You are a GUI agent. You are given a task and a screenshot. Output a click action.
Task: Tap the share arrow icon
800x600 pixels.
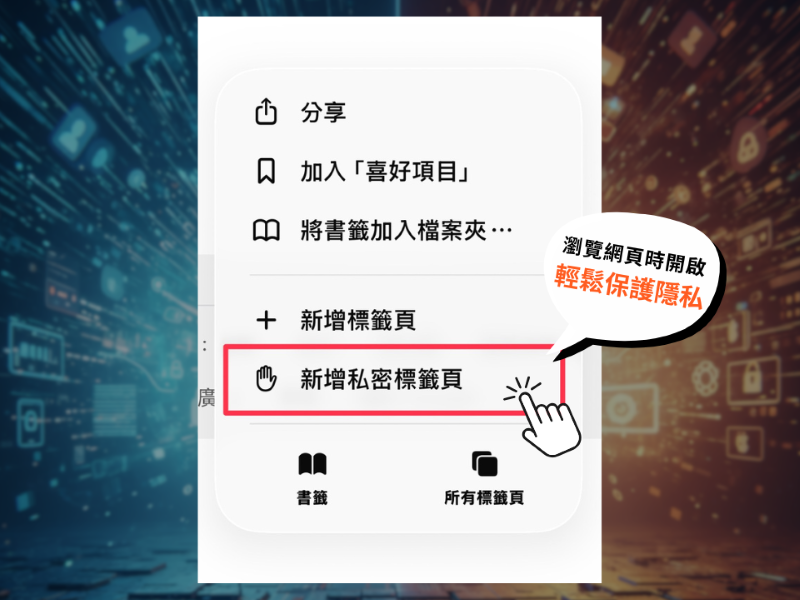point(266,111)
